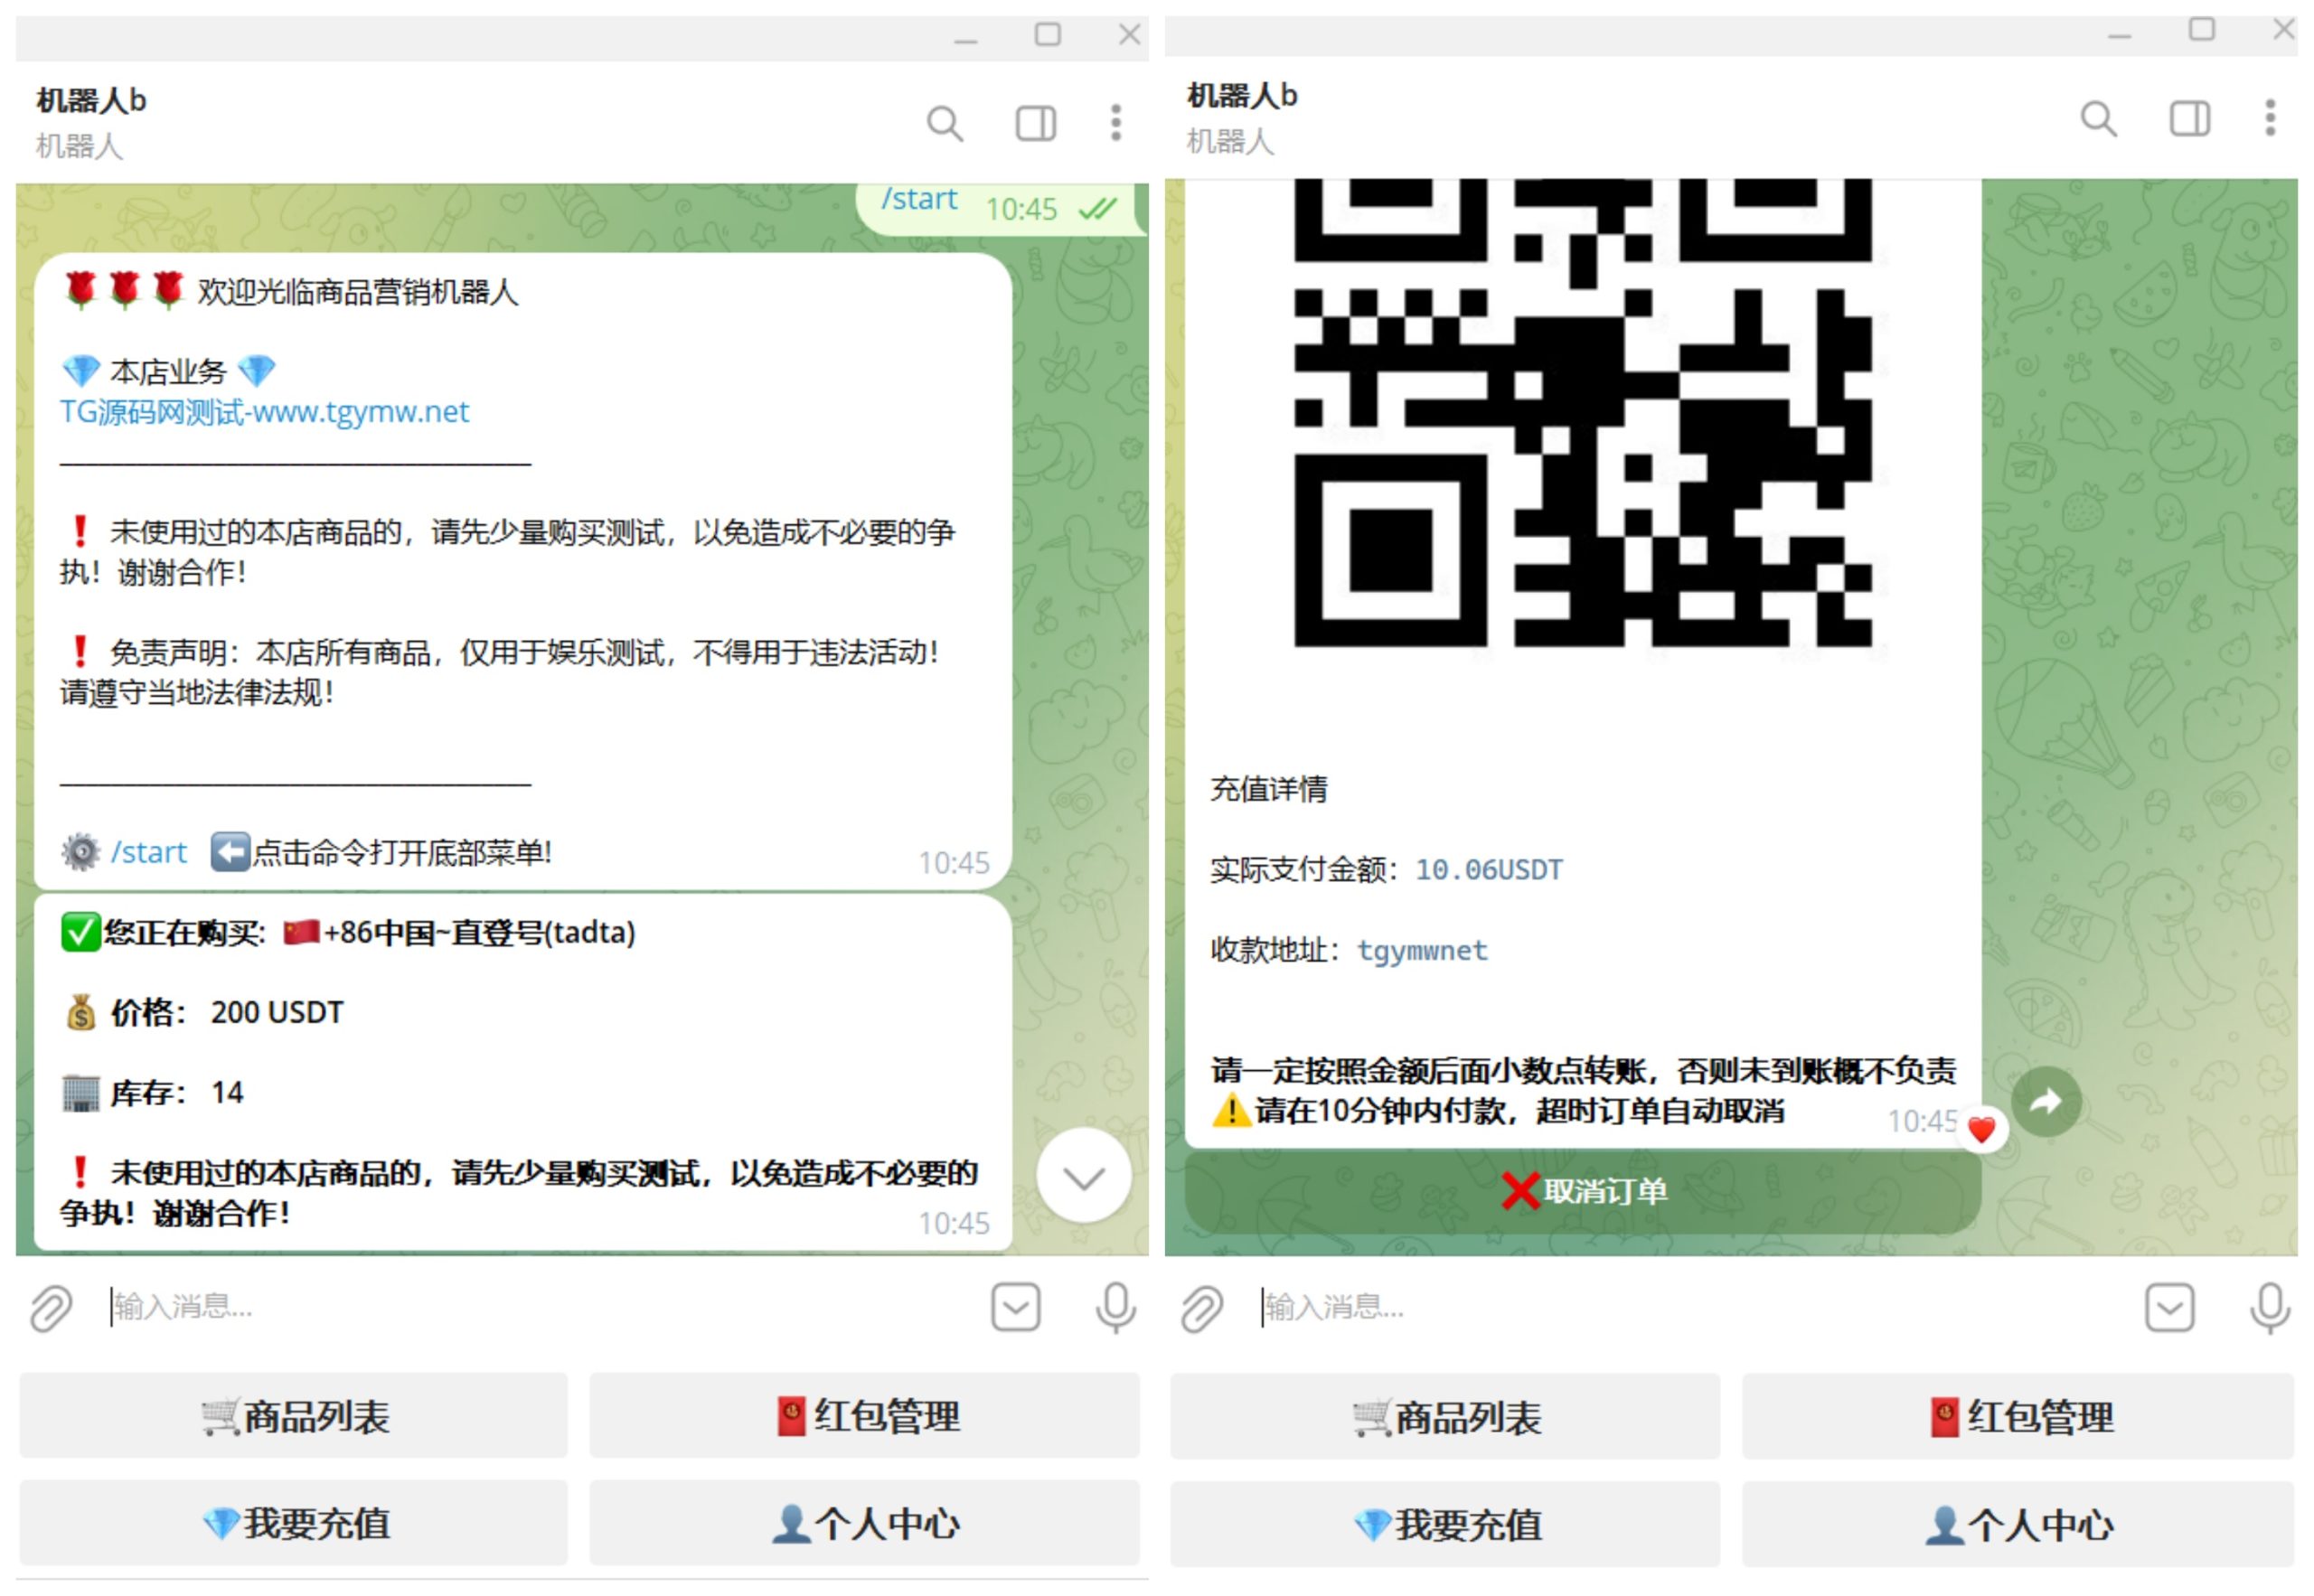
Task: Click attachment paperclip in left chat
Action: 51,1308
